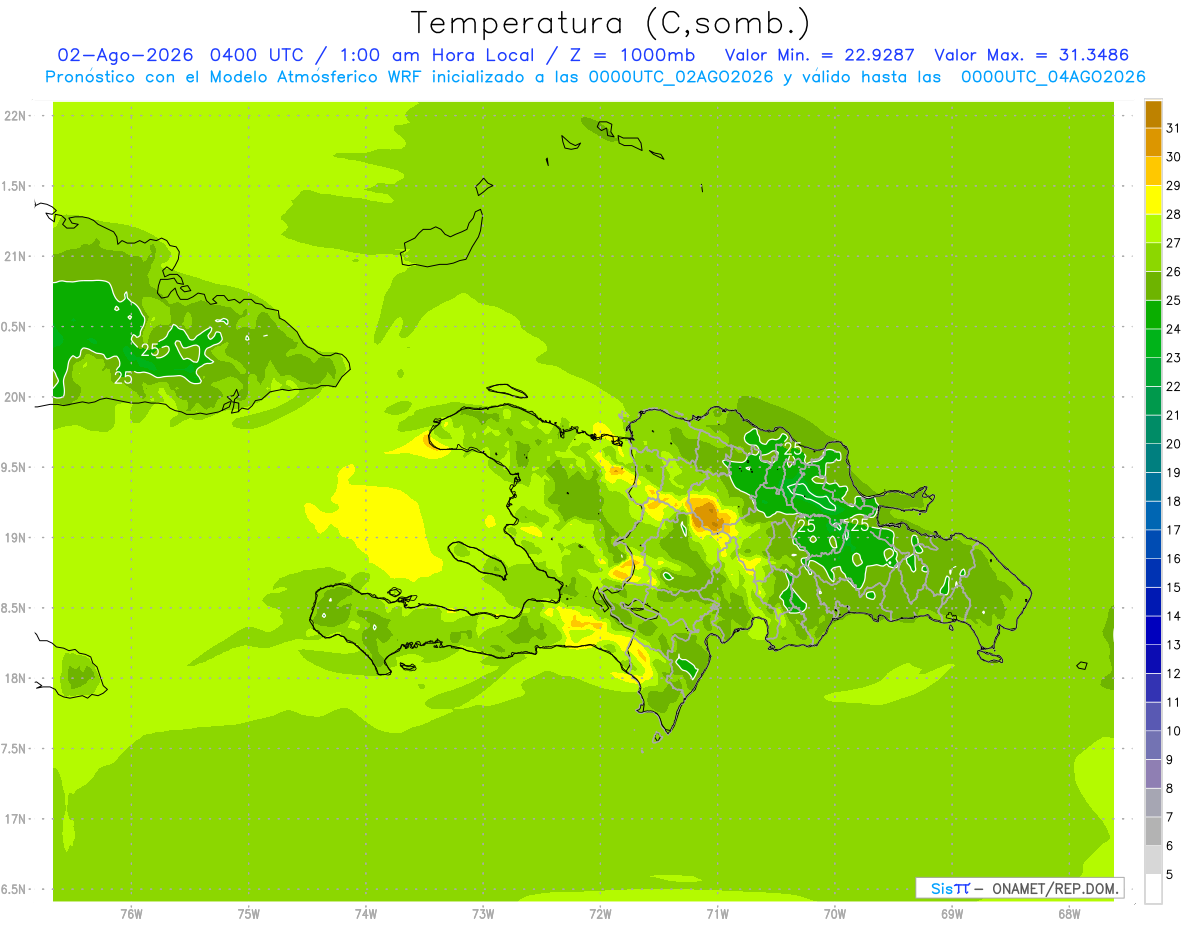1200x927 pixels.
Task: Click the "19N" latitude axis label
Action: pyautogui.click(x=15, y=538)
